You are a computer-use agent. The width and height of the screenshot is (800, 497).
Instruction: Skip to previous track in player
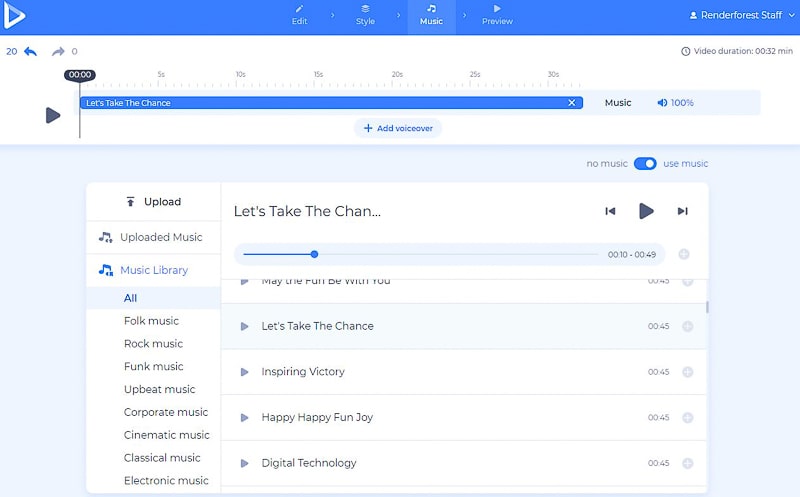tap(610, 211)
